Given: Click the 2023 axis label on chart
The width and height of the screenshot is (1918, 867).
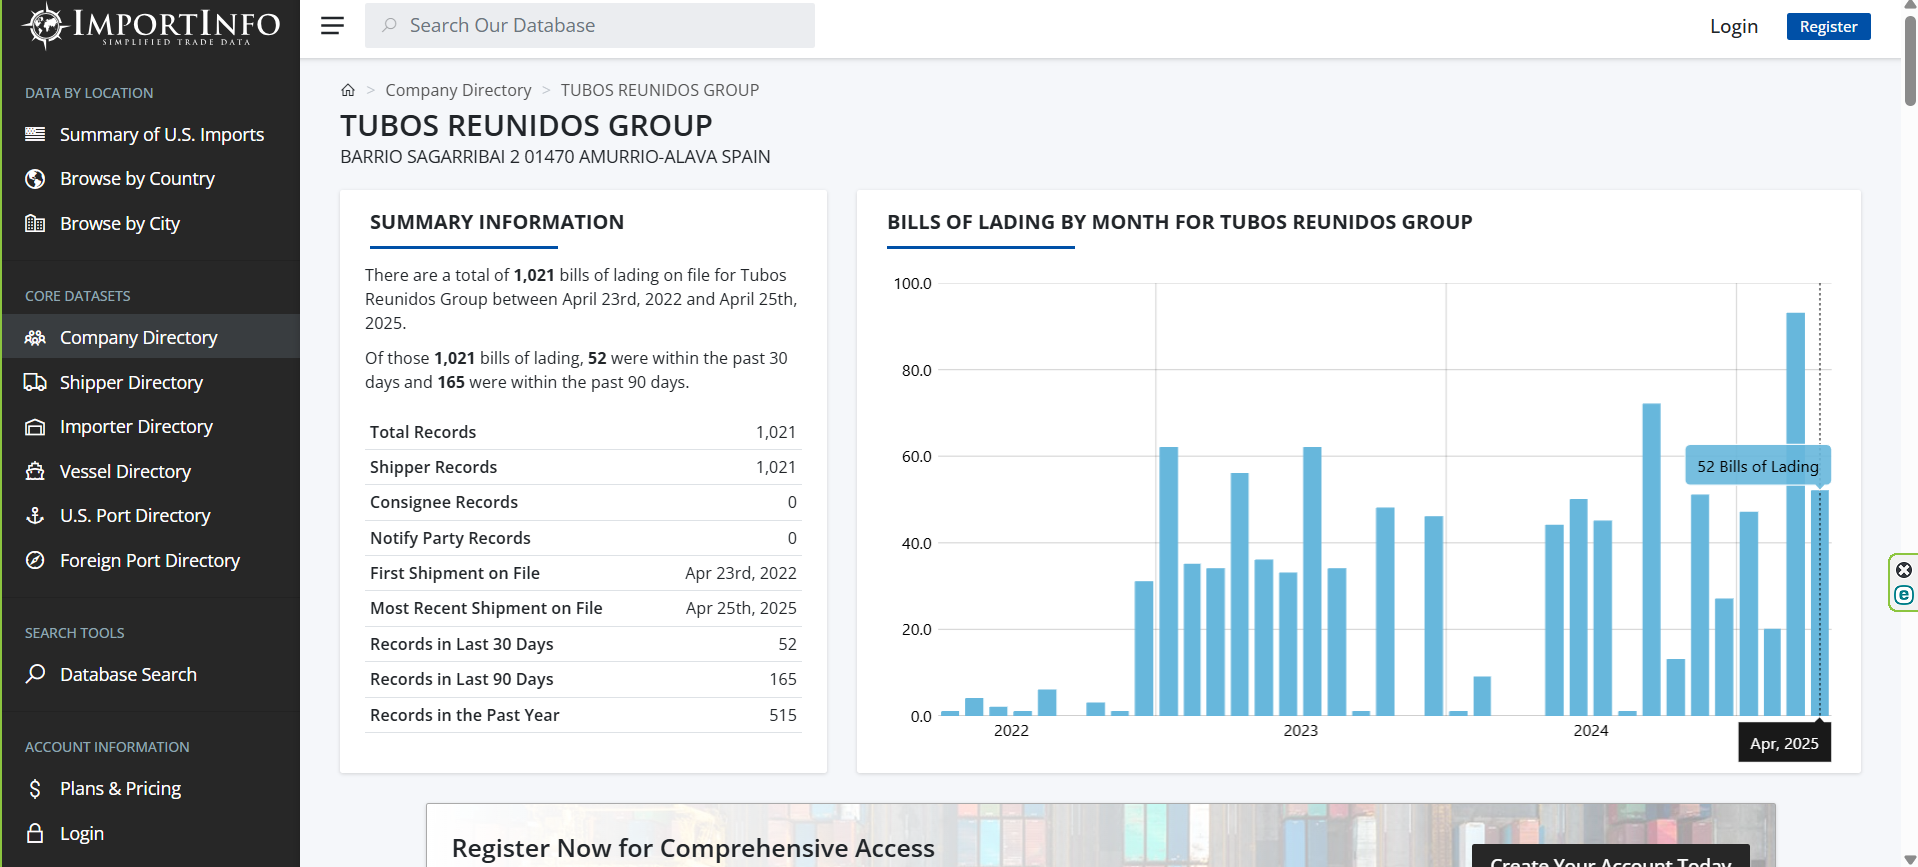Looking at the screenshot, I should point(1301,731).
